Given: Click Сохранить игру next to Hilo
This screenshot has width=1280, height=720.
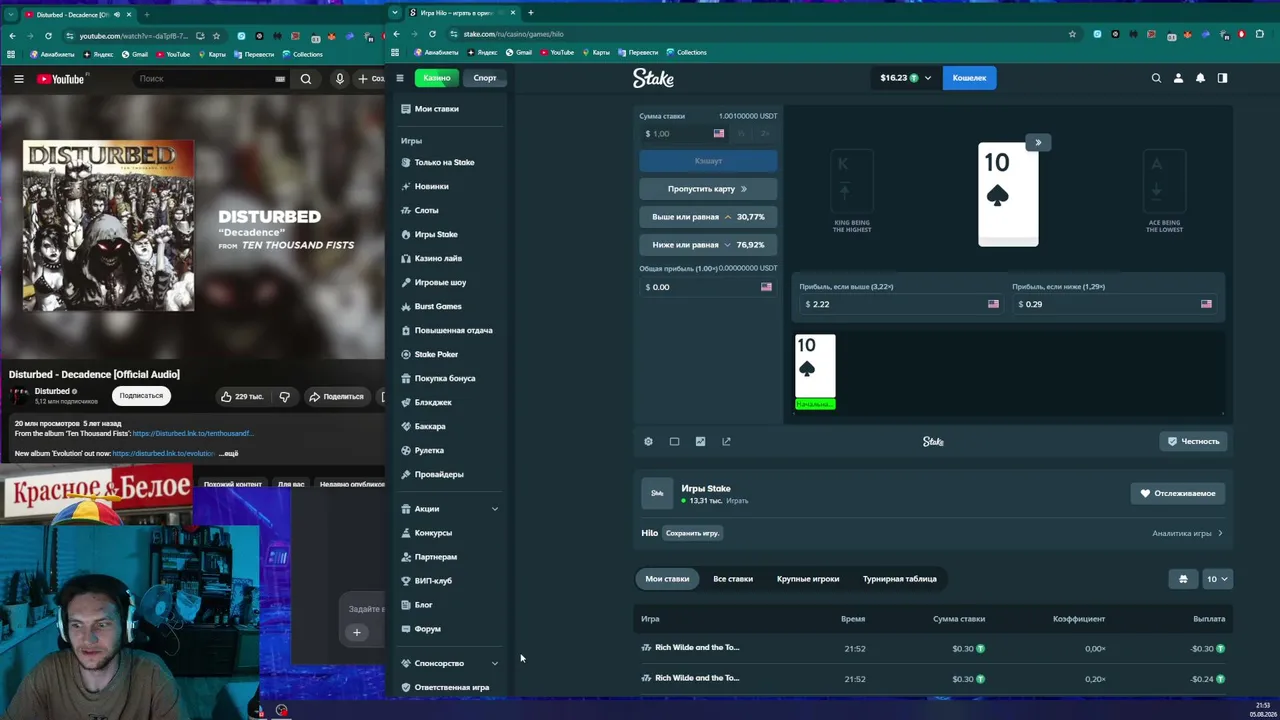Looking at the screenshot, I should (x=693, y=533).
